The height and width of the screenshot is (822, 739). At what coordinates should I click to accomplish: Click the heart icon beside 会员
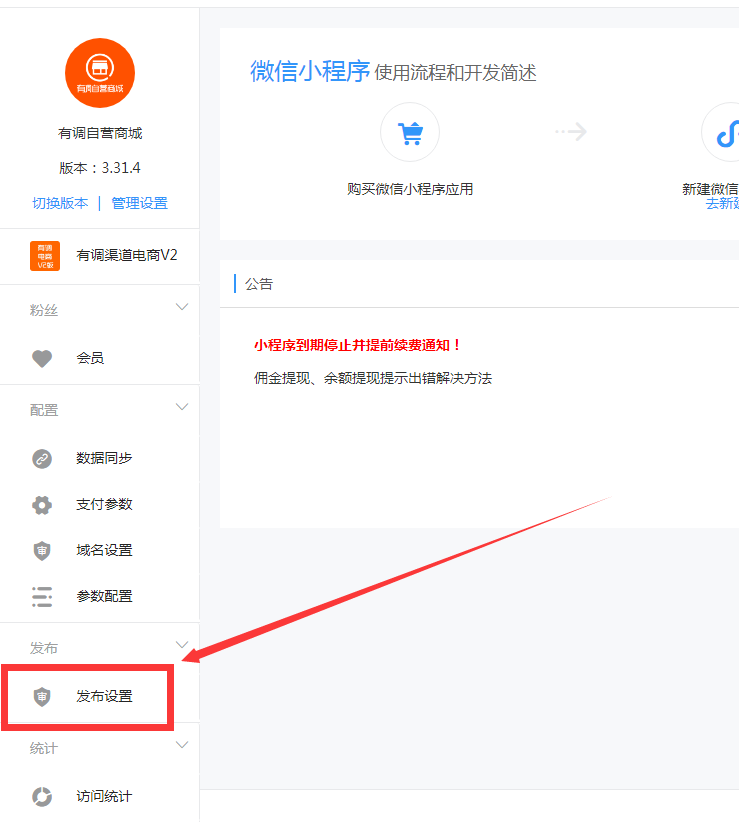click(42, 359)
